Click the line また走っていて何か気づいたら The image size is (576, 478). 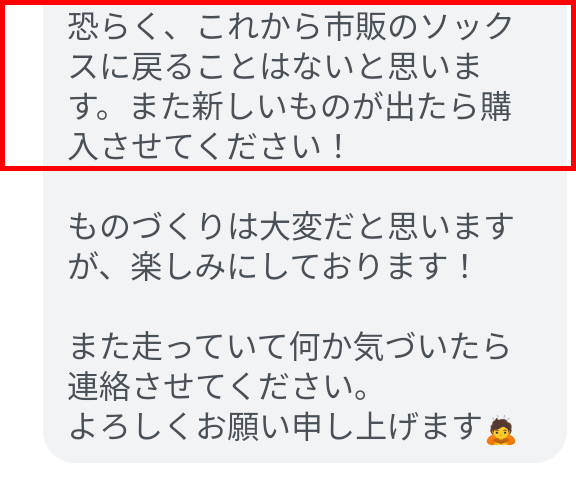point(289,346)
